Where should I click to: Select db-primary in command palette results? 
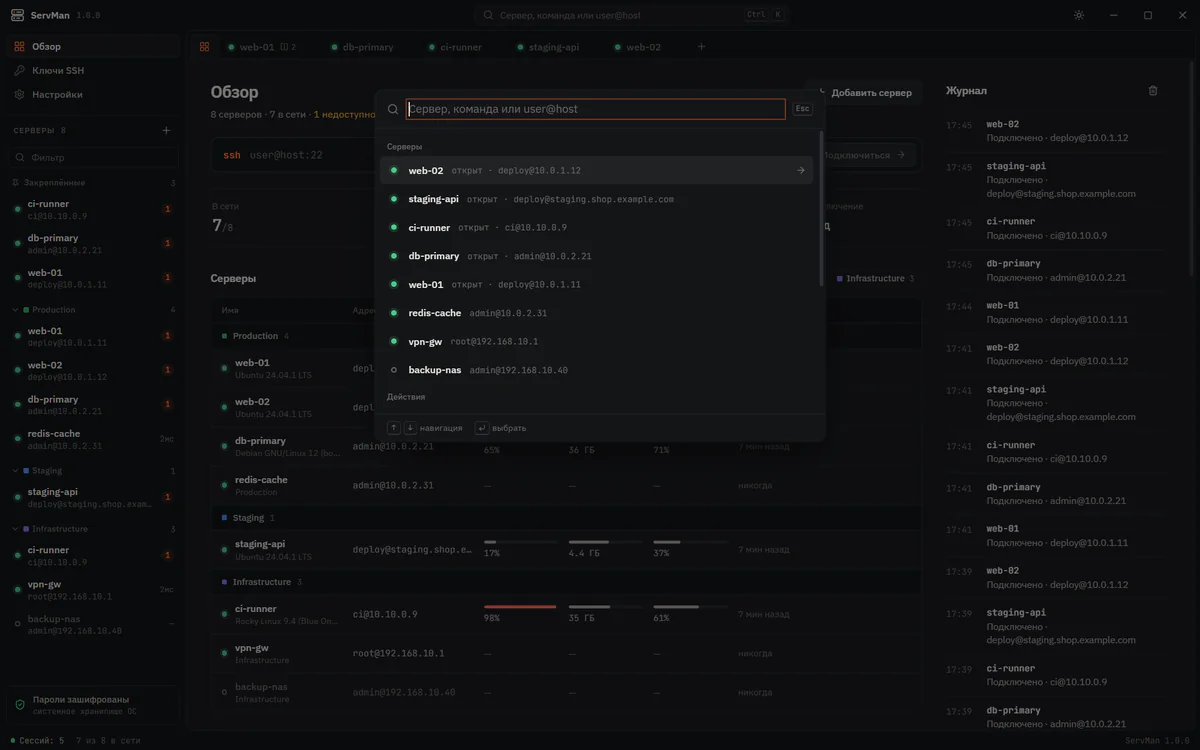(x=596, y=256)
